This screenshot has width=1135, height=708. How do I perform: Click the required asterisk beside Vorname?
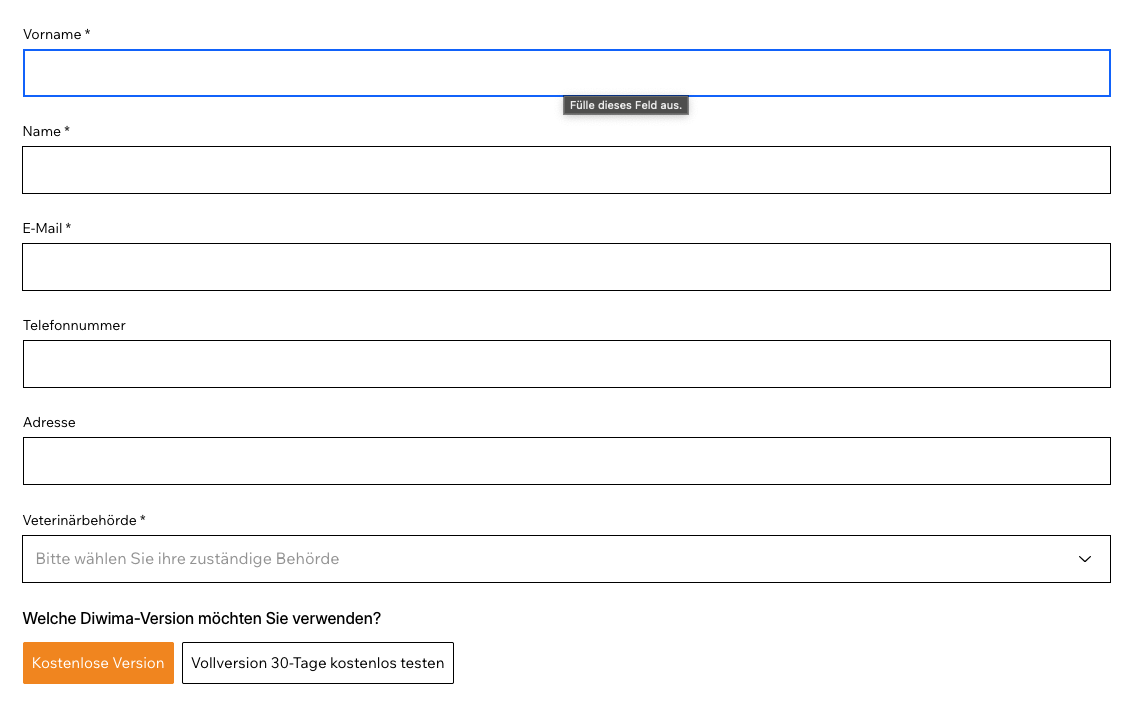(x=88, y=34)
